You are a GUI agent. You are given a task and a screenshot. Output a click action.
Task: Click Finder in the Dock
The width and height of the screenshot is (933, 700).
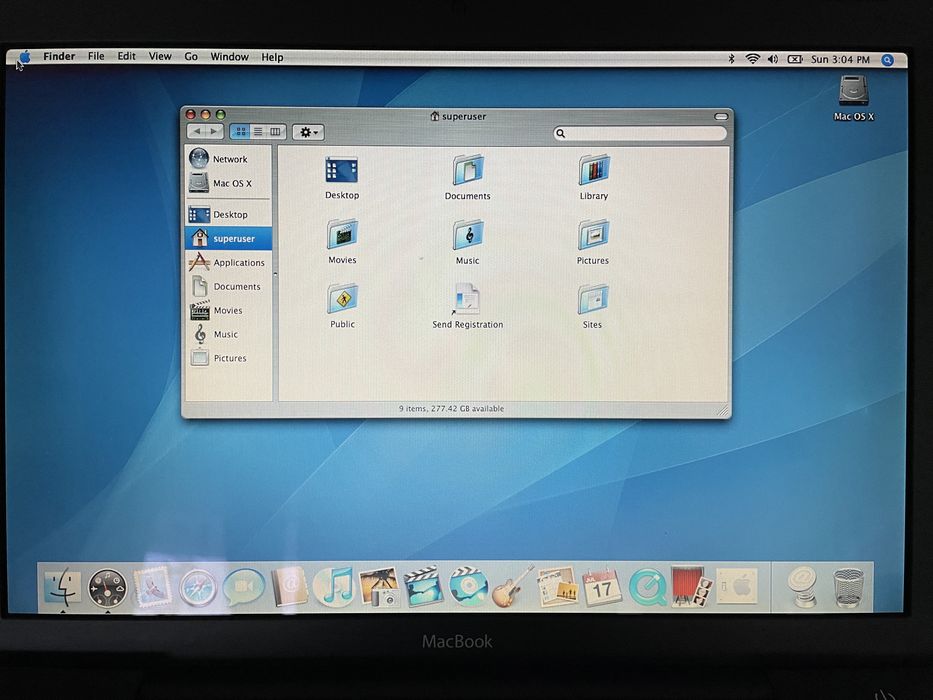coord(62,587)
